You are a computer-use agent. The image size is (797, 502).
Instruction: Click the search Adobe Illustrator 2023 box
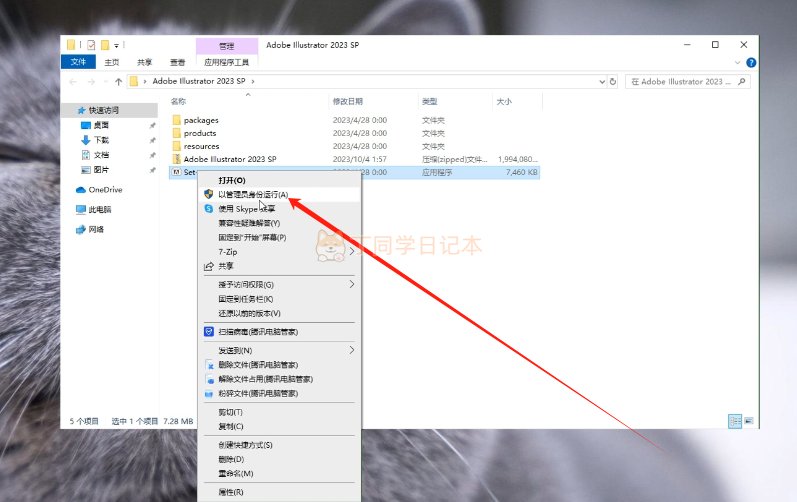688,81
